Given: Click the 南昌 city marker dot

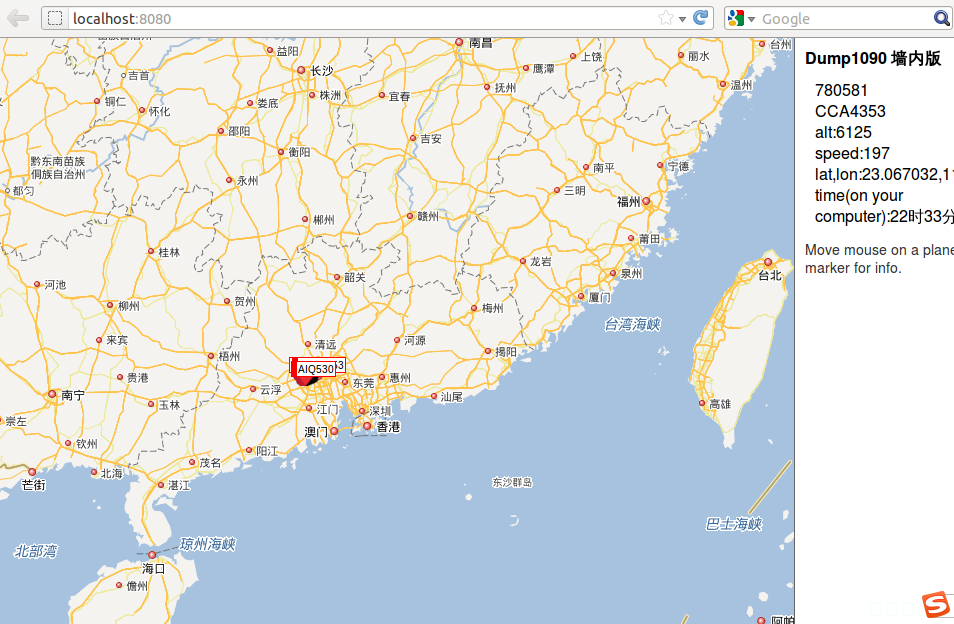Looking at the screenshot, I should click(459, 42).
